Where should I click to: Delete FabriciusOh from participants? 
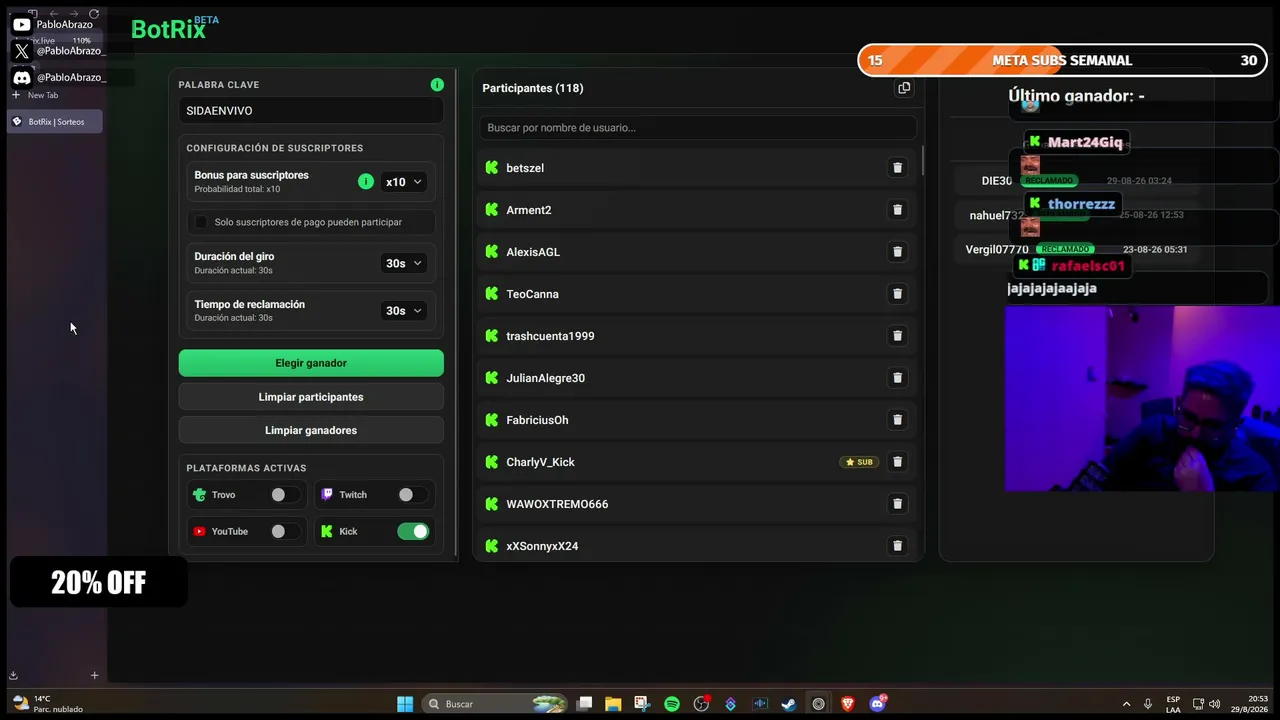[x=897, y=420]
